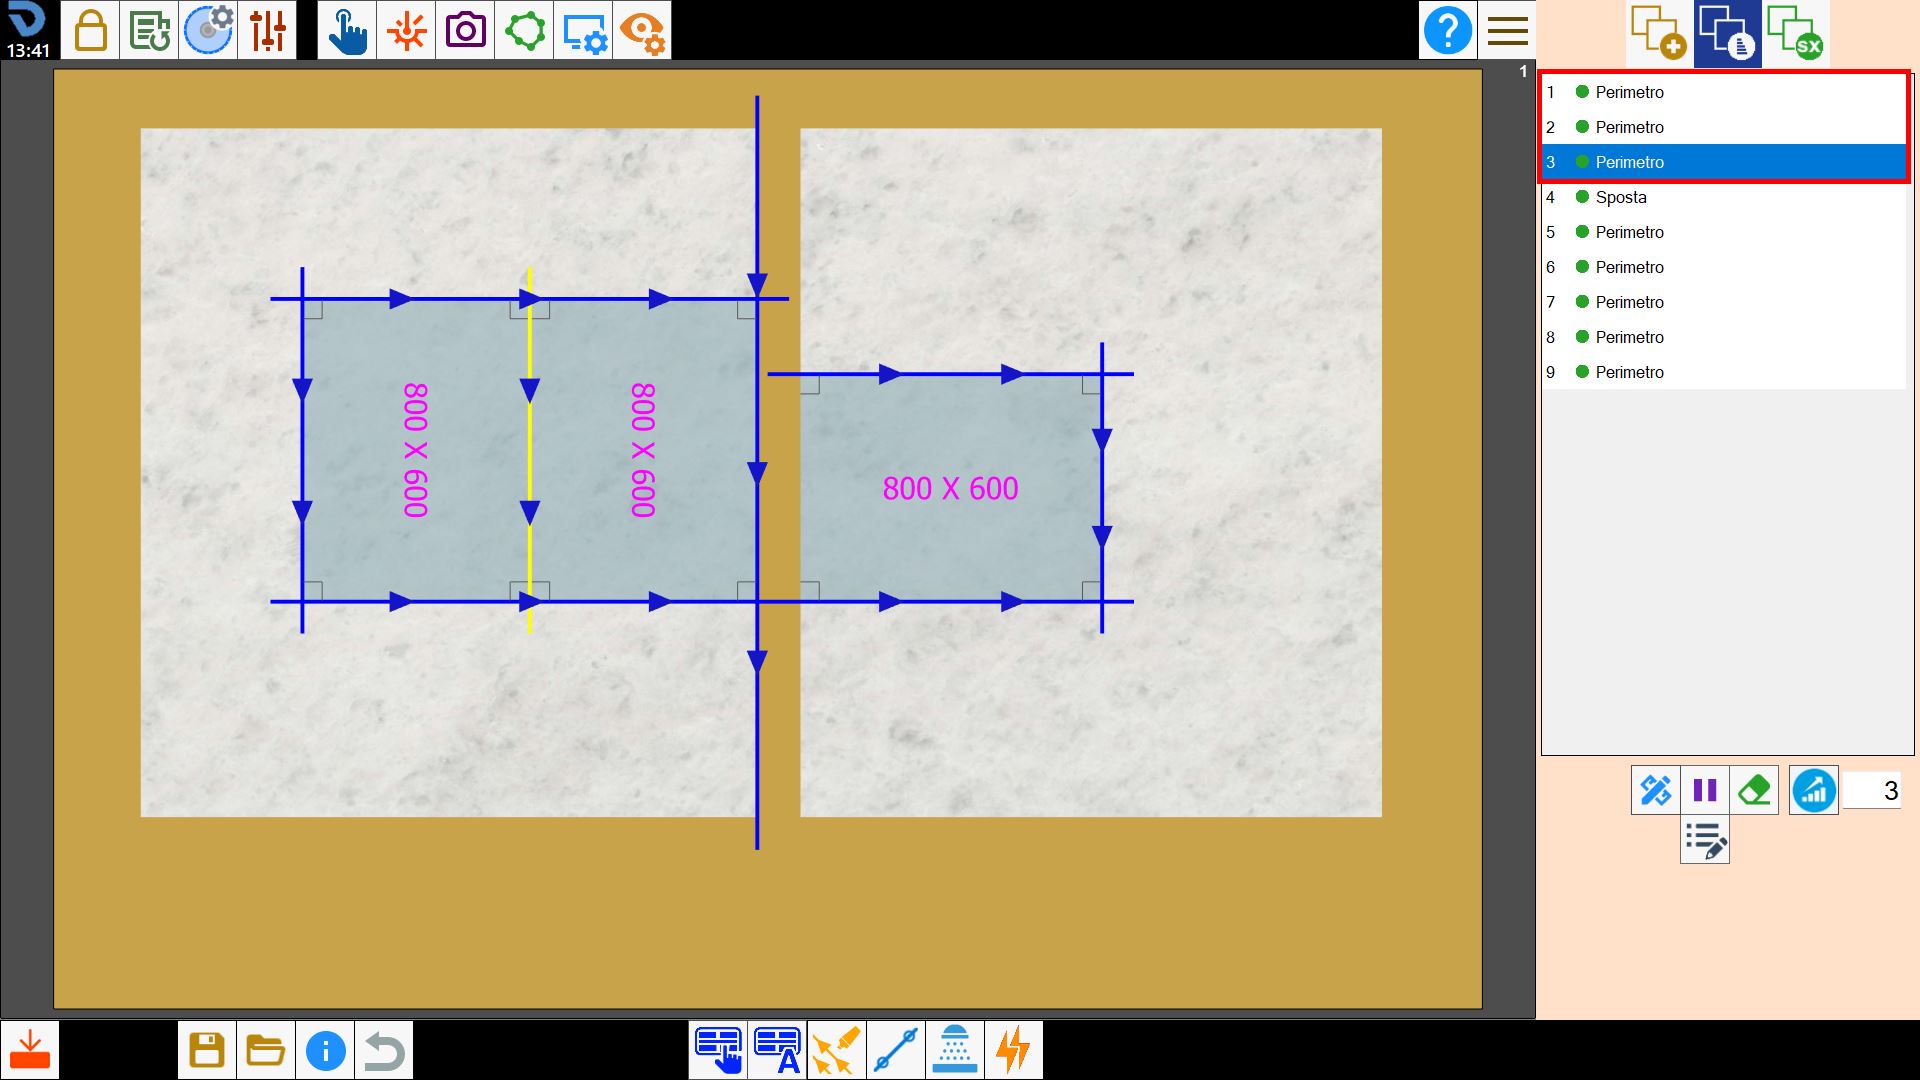Open the sliders adjustment settings icon
The height and width of the screenshot is (1080, 1920).
(267, 30)
